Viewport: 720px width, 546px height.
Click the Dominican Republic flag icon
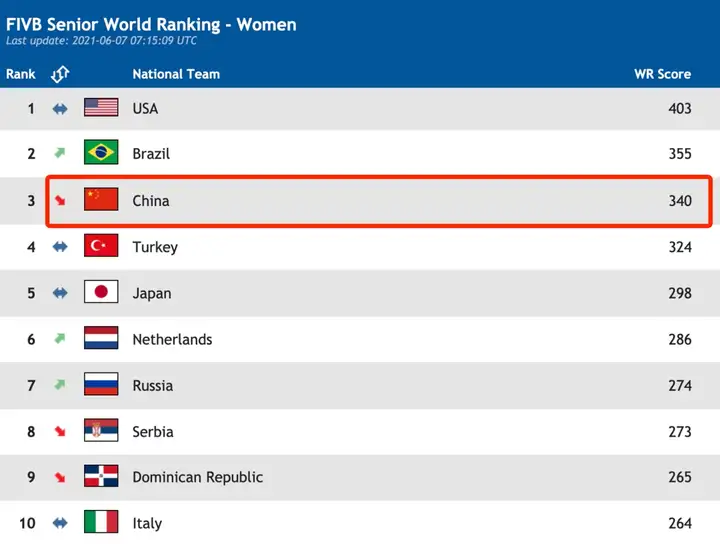(x=101, y=476)
